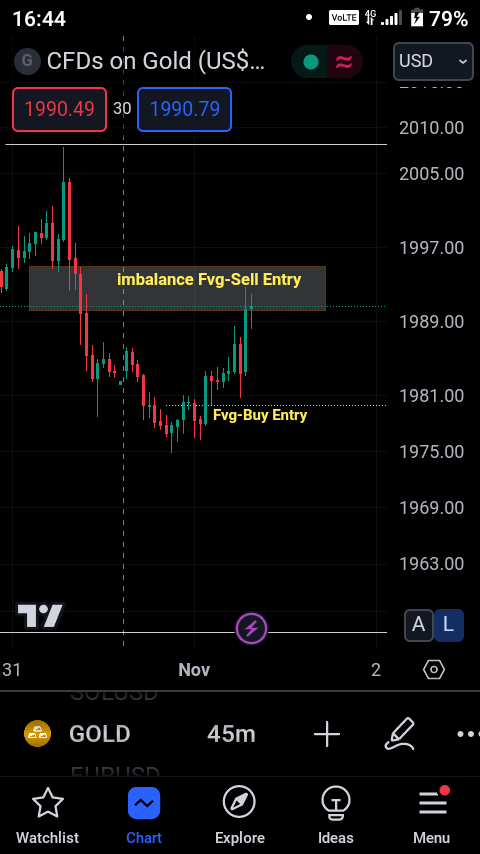480x854 pixels.
Task: Select the gray FVG sell zone rectangle
Action: (177, 289)
